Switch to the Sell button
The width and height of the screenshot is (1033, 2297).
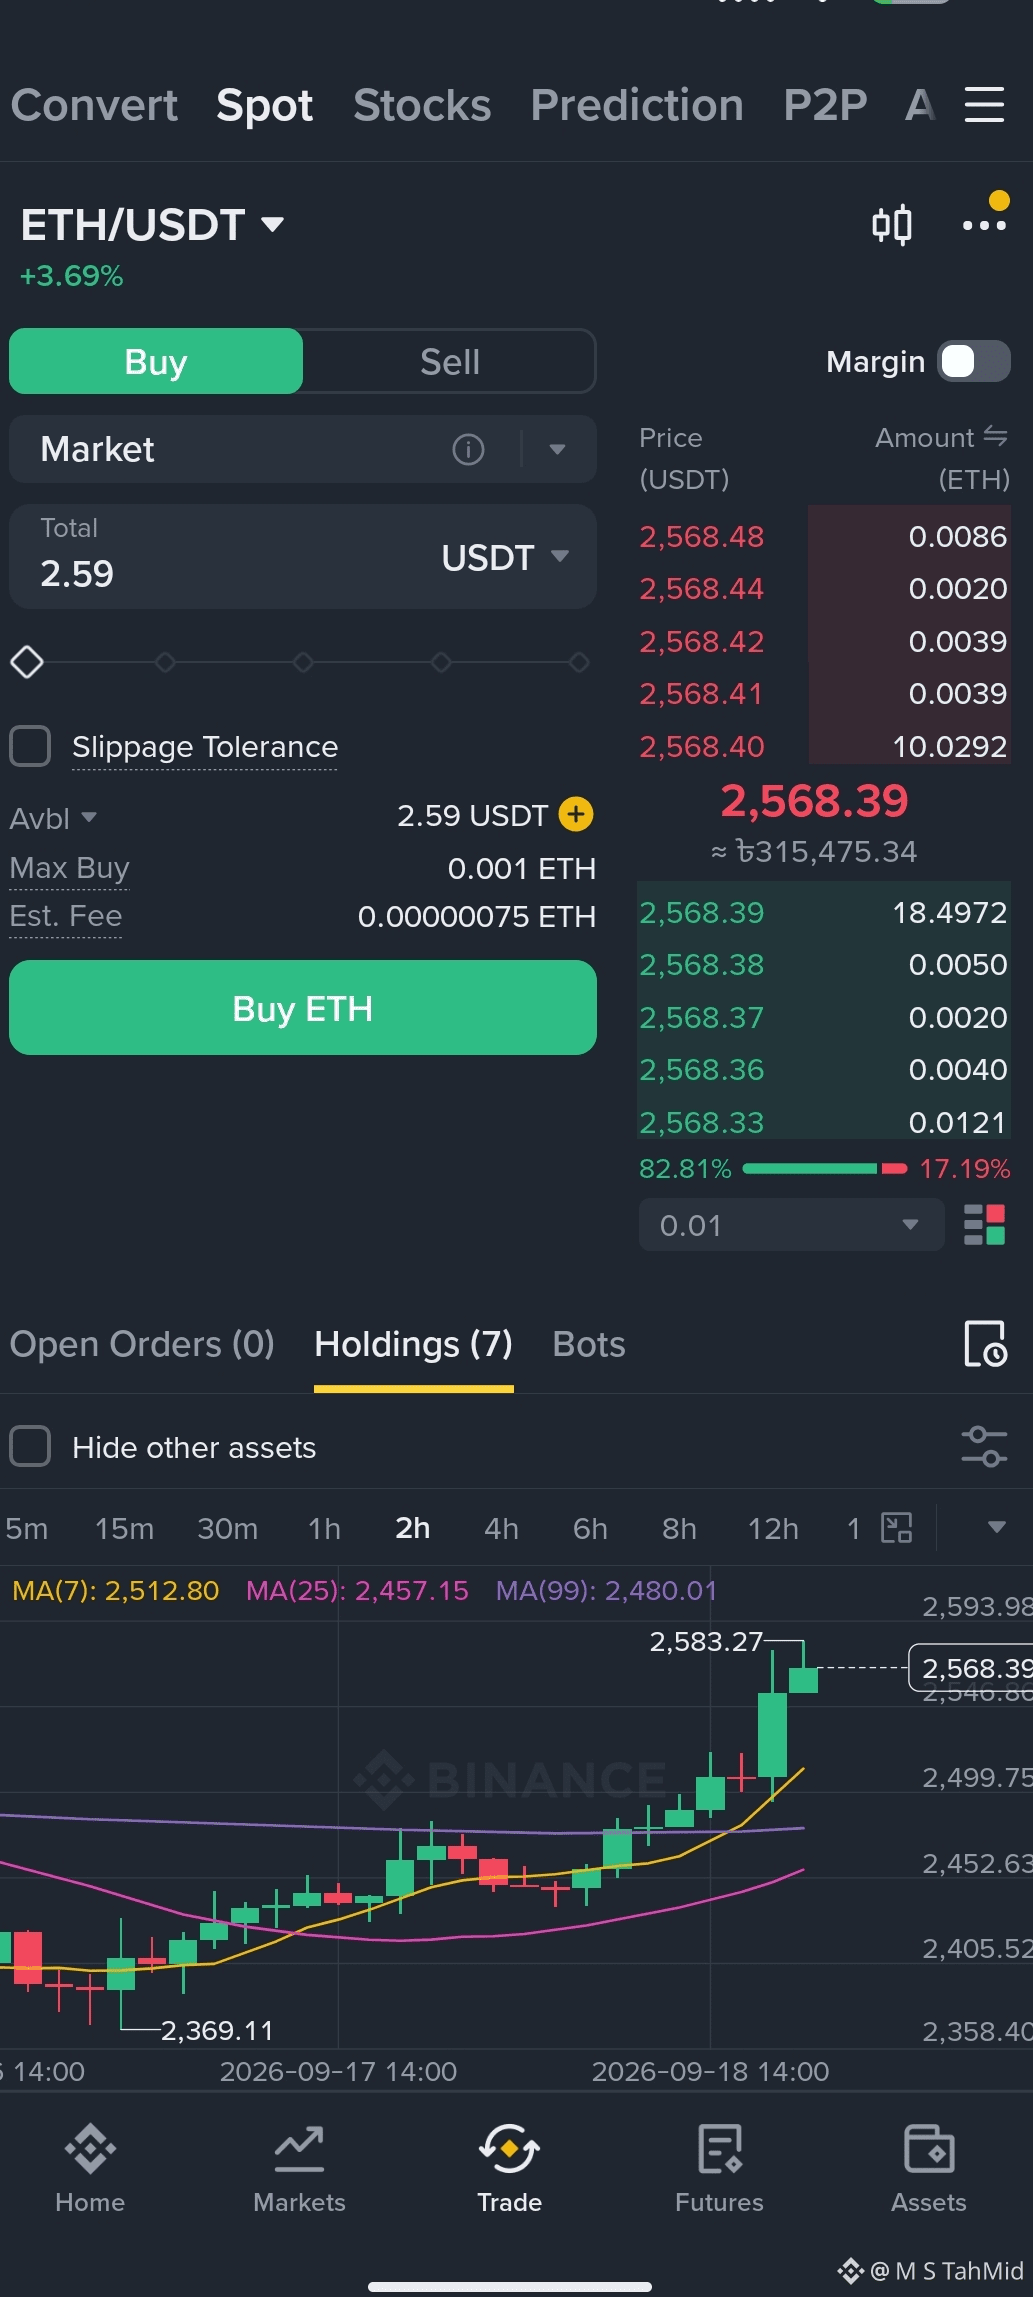point(450,362)
